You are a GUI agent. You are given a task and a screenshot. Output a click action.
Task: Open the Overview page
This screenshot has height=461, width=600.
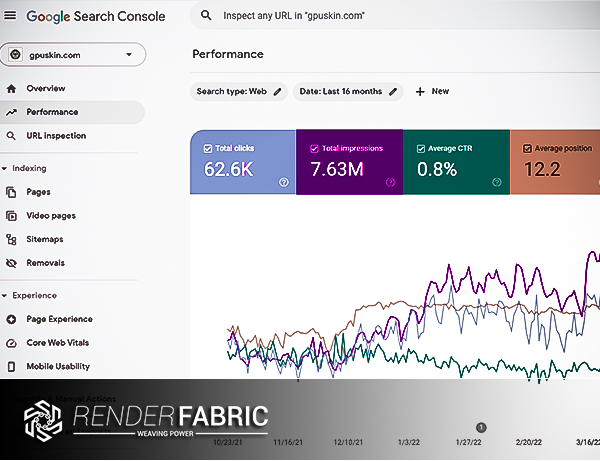coord(46,88)
